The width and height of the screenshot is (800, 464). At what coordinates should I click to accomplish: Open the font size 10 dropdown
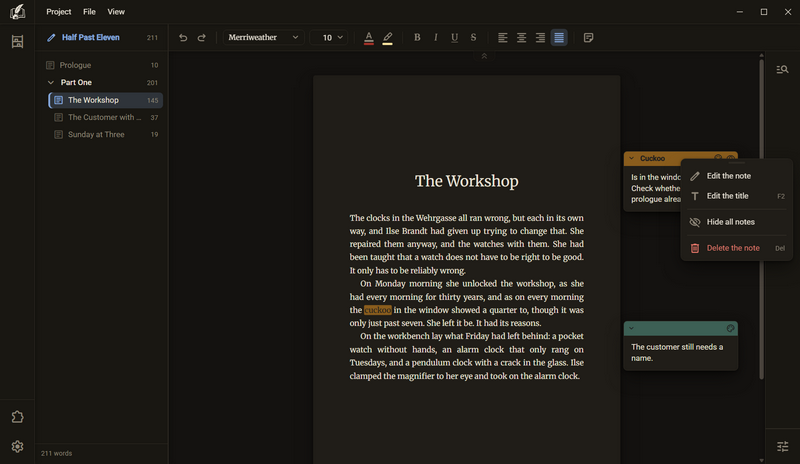pyautogui.click(x=329, y=37)
